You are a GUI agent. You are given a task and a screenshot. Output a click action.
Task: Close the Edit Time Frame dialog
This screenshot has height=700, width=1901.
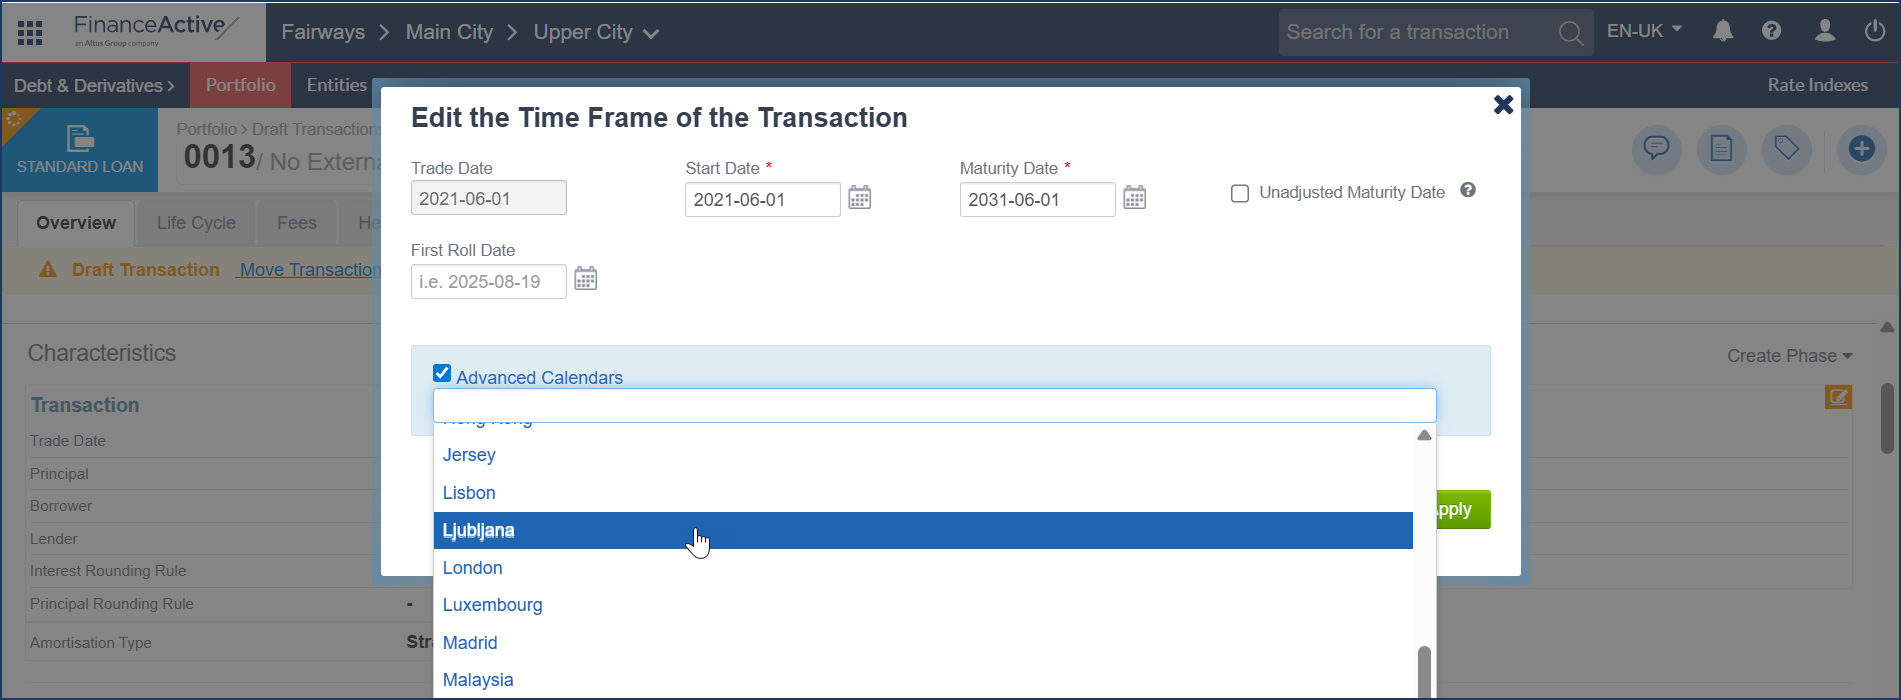tap(1502, 105)
